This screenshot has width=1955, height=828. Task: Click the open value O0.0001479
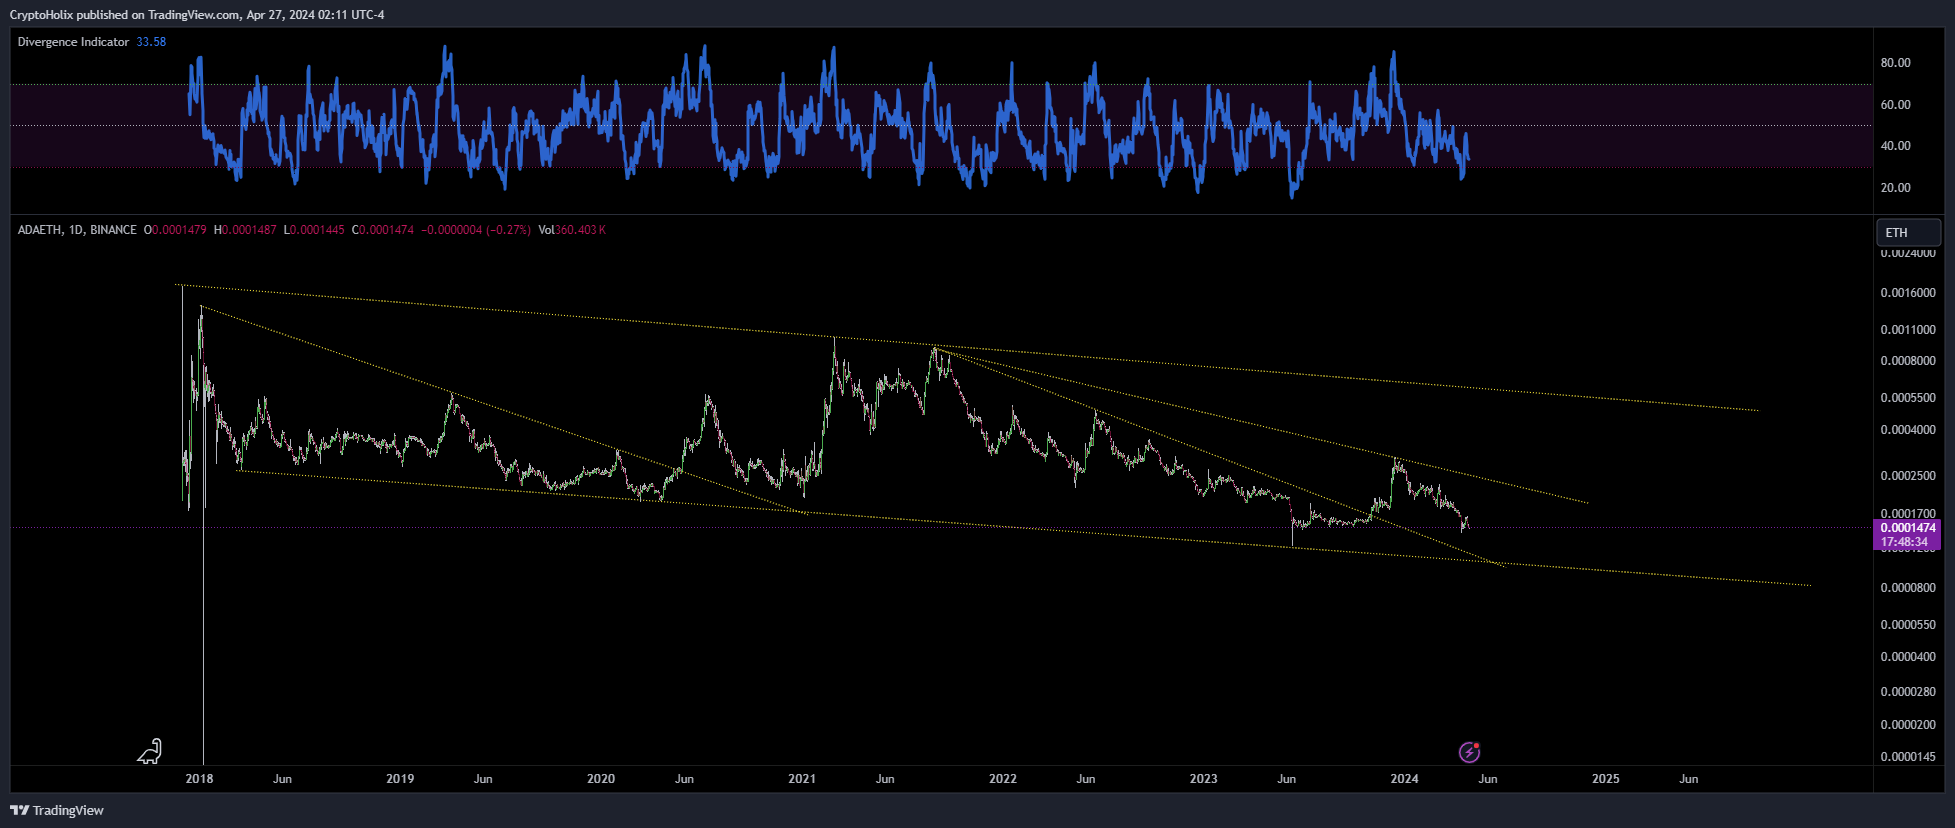click(175, 230)
